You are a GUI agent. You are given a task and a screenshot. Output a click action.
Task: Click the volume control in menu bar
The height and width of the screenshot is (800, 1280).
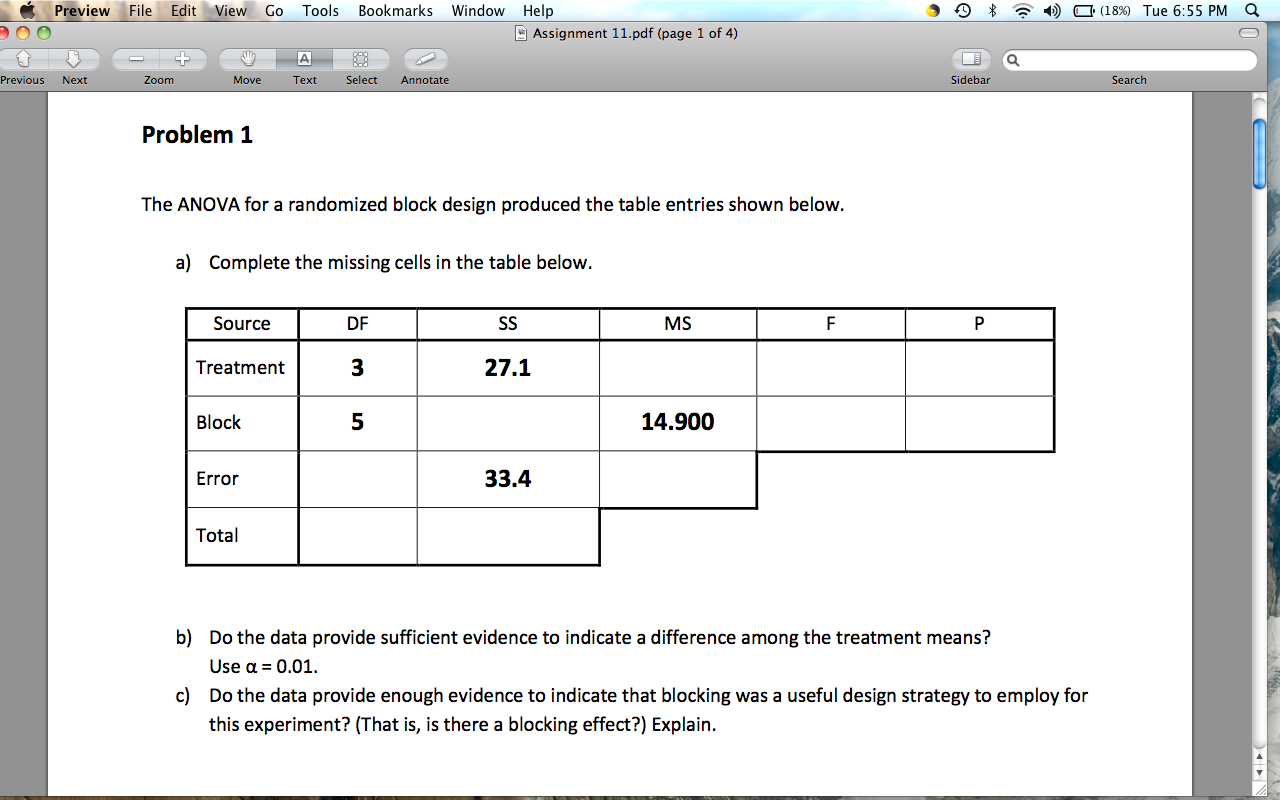1049,11
